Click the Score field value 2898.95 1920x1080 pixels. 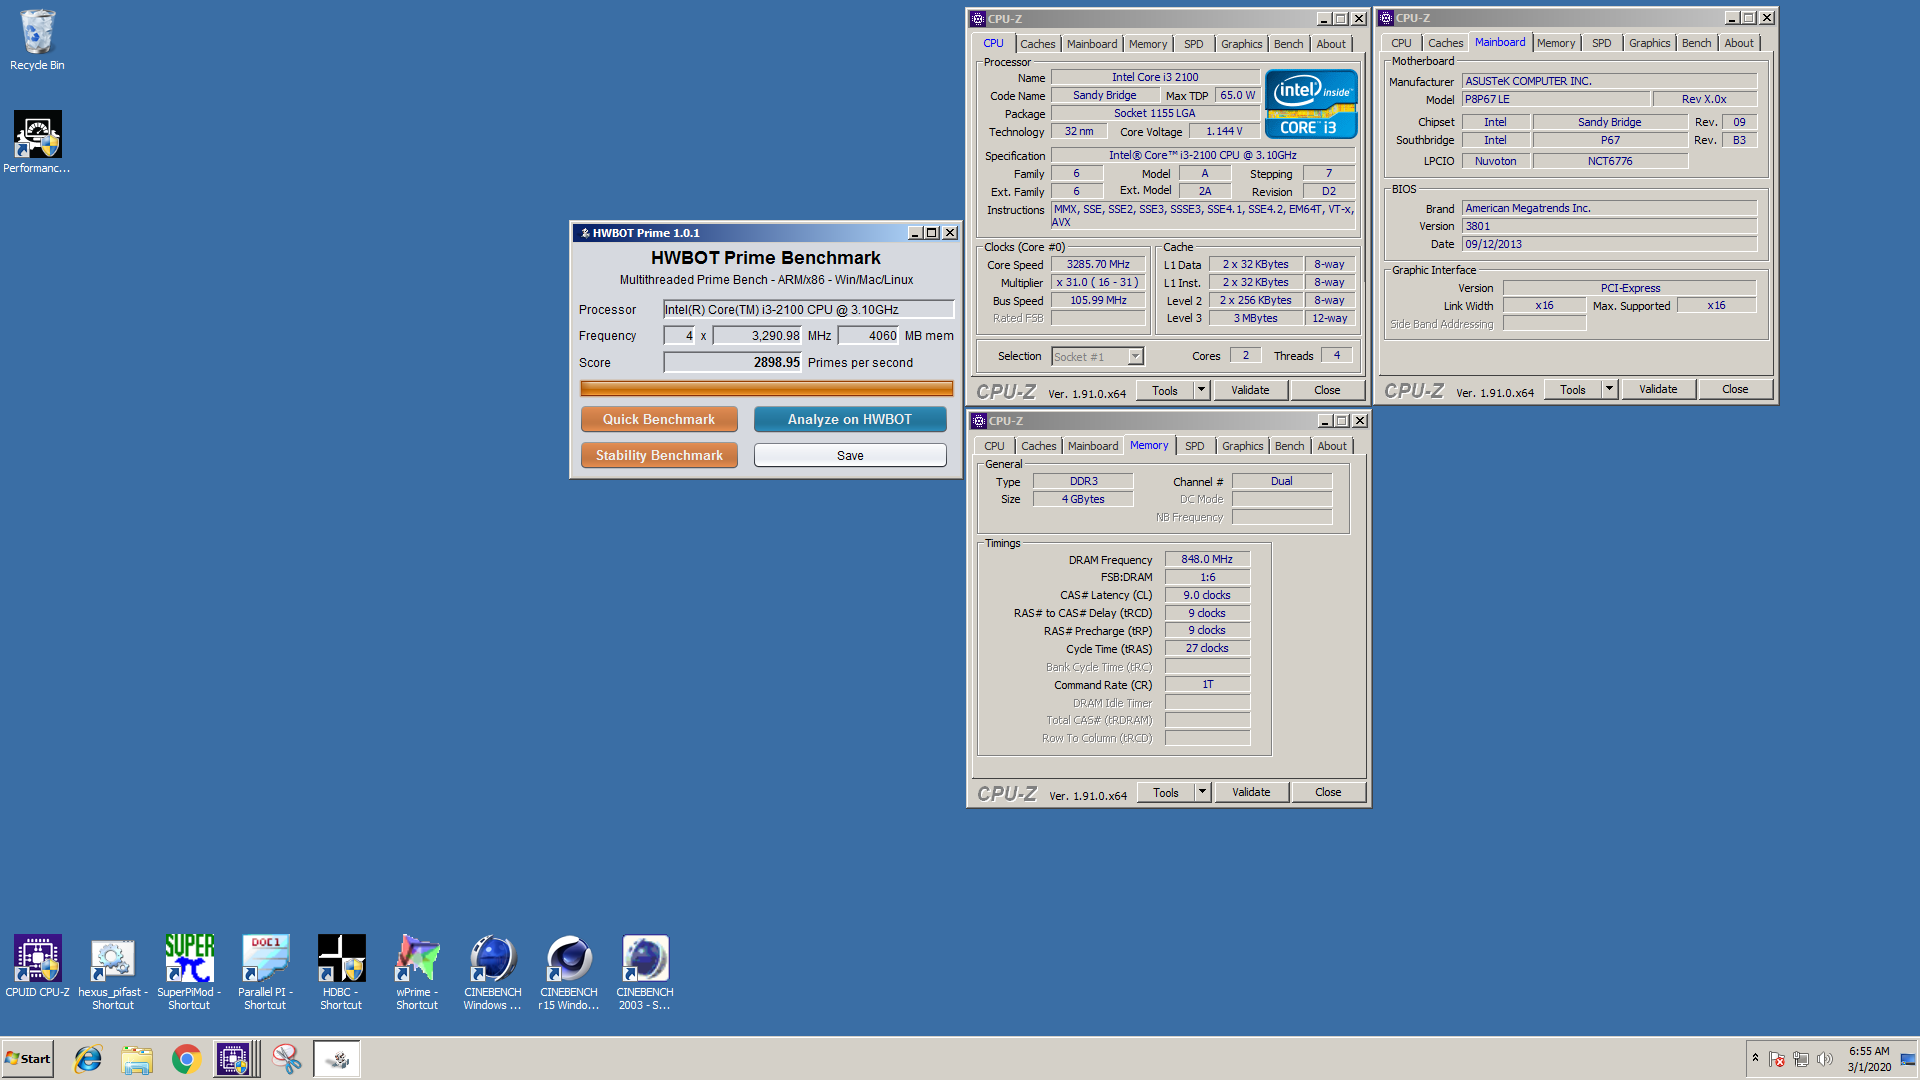pos(733,363)
